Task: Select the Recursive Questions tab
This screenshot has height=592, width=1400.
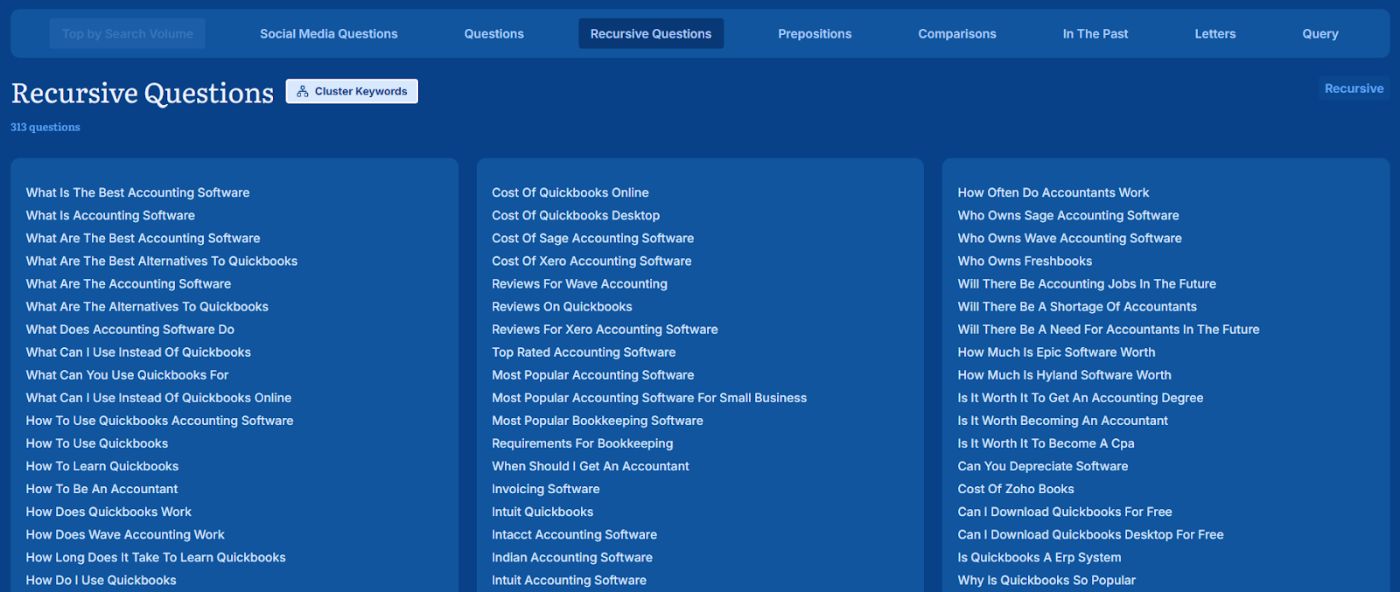Action: [650, 34]
